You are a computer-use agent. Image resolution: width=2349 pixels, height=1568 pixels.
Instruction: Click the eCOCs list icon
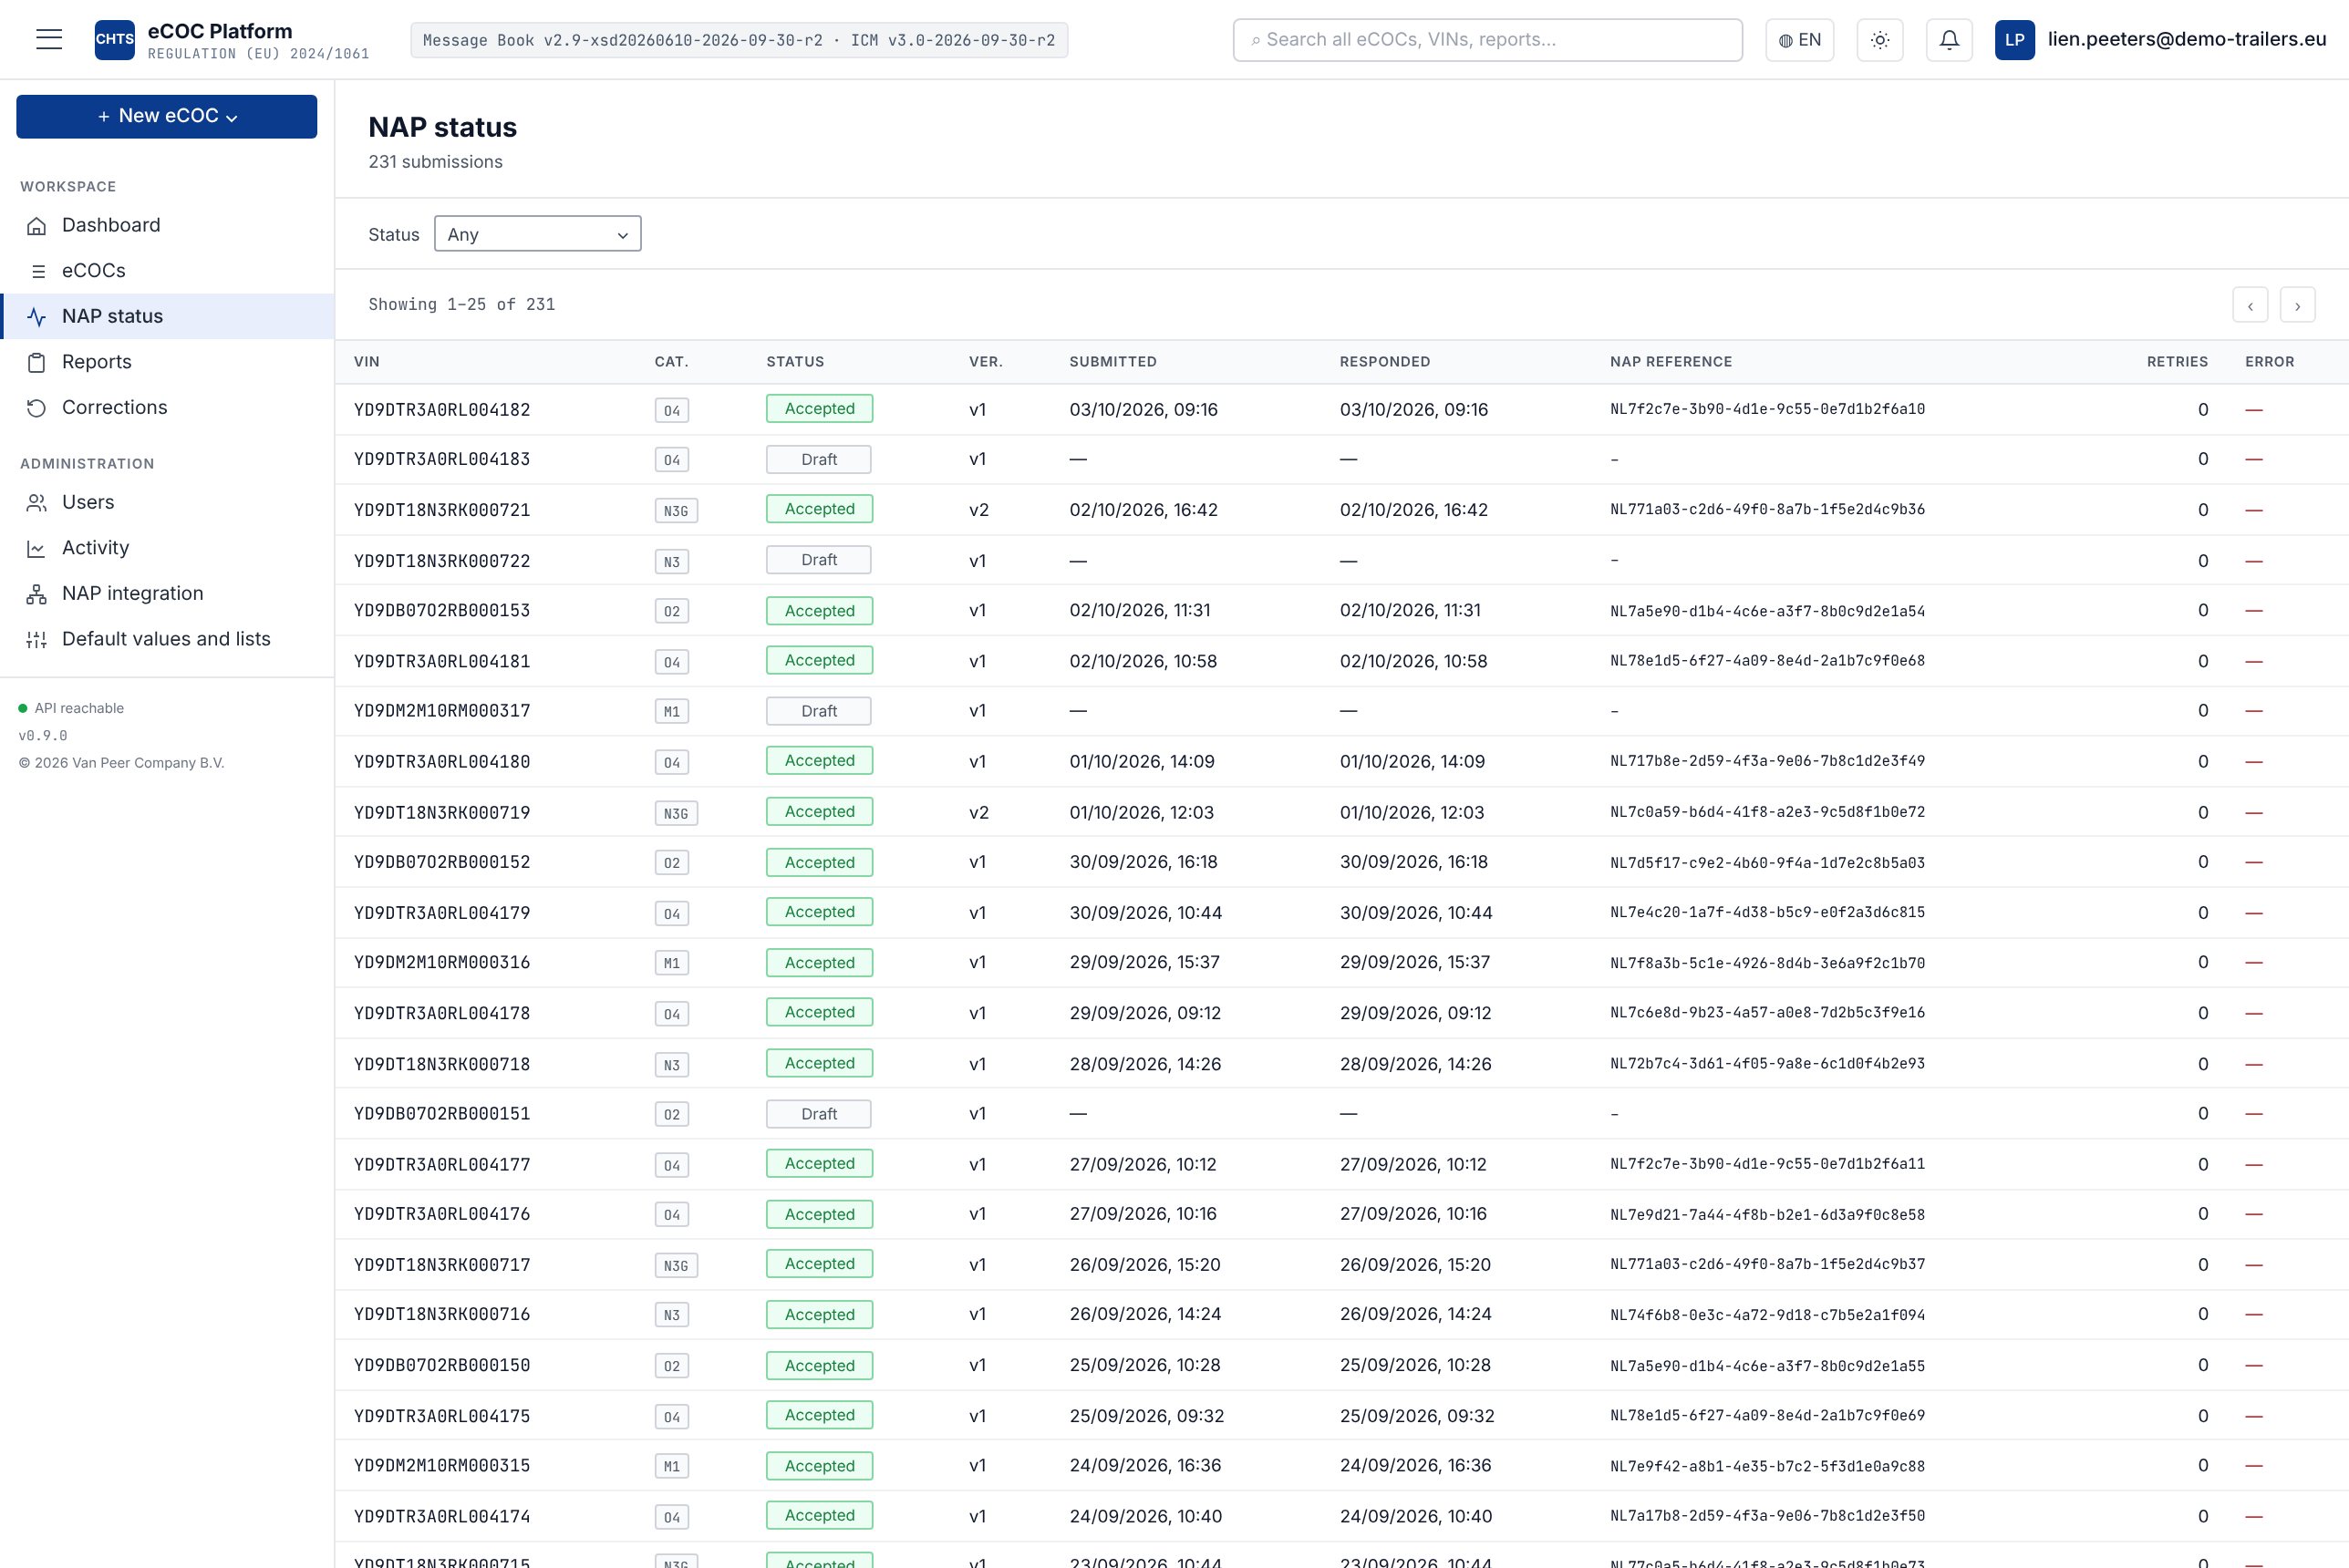pyautogui.click(x=37, y=271)
